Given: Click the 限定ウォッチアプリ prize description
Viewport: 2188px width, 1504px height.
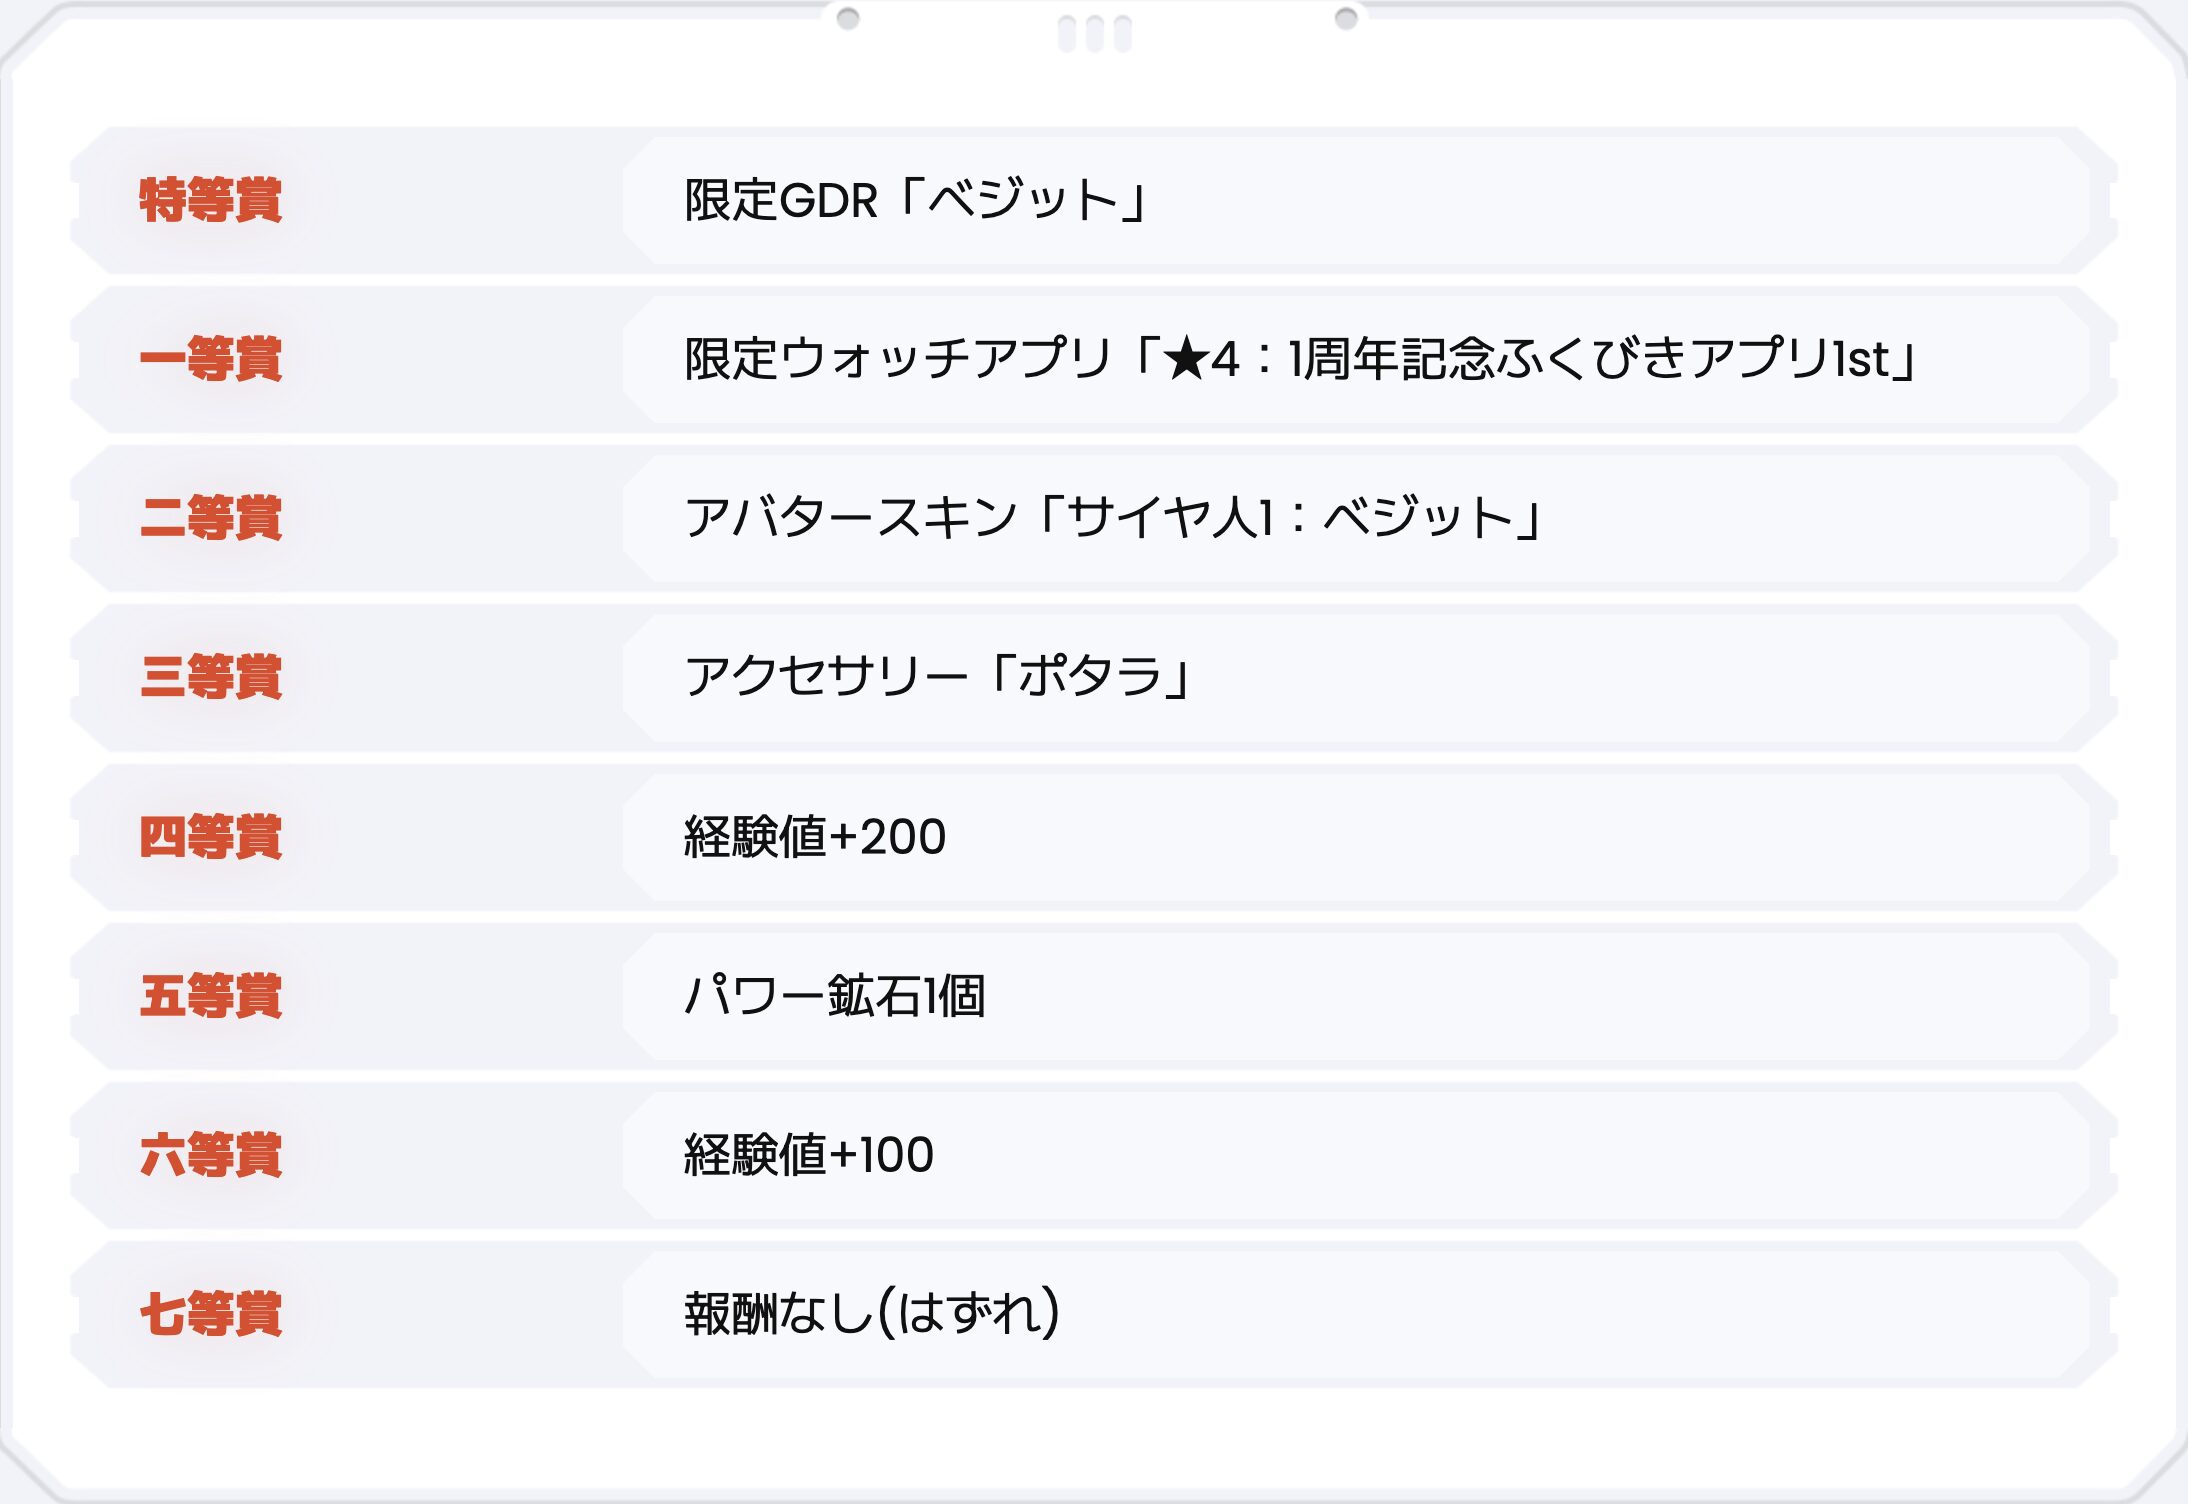Looking at the screenshot, I should click(x=1300, y=358).
